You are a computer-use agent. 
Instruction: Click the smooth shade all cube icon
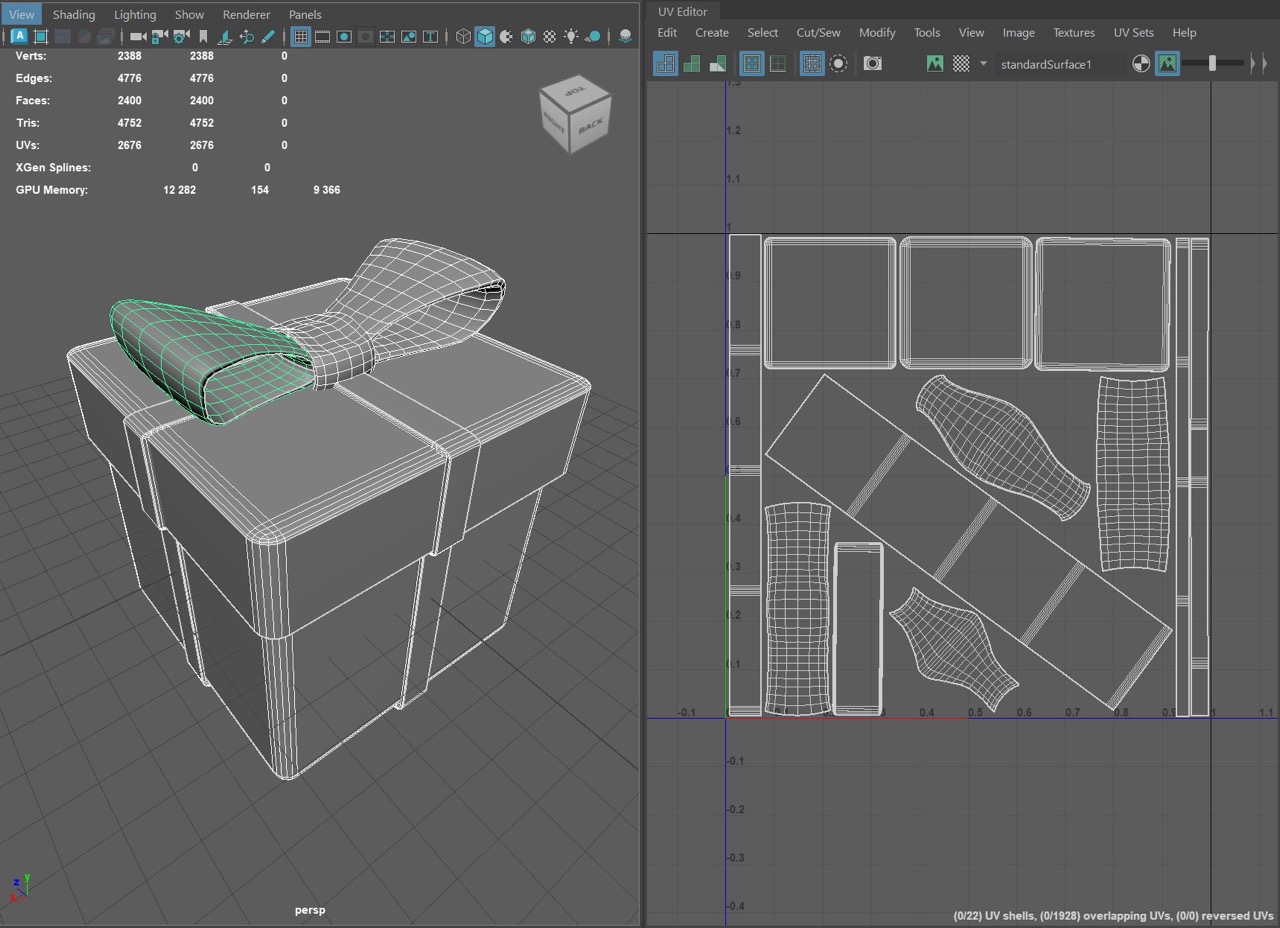pyautogui.click(x=485, y=37)
